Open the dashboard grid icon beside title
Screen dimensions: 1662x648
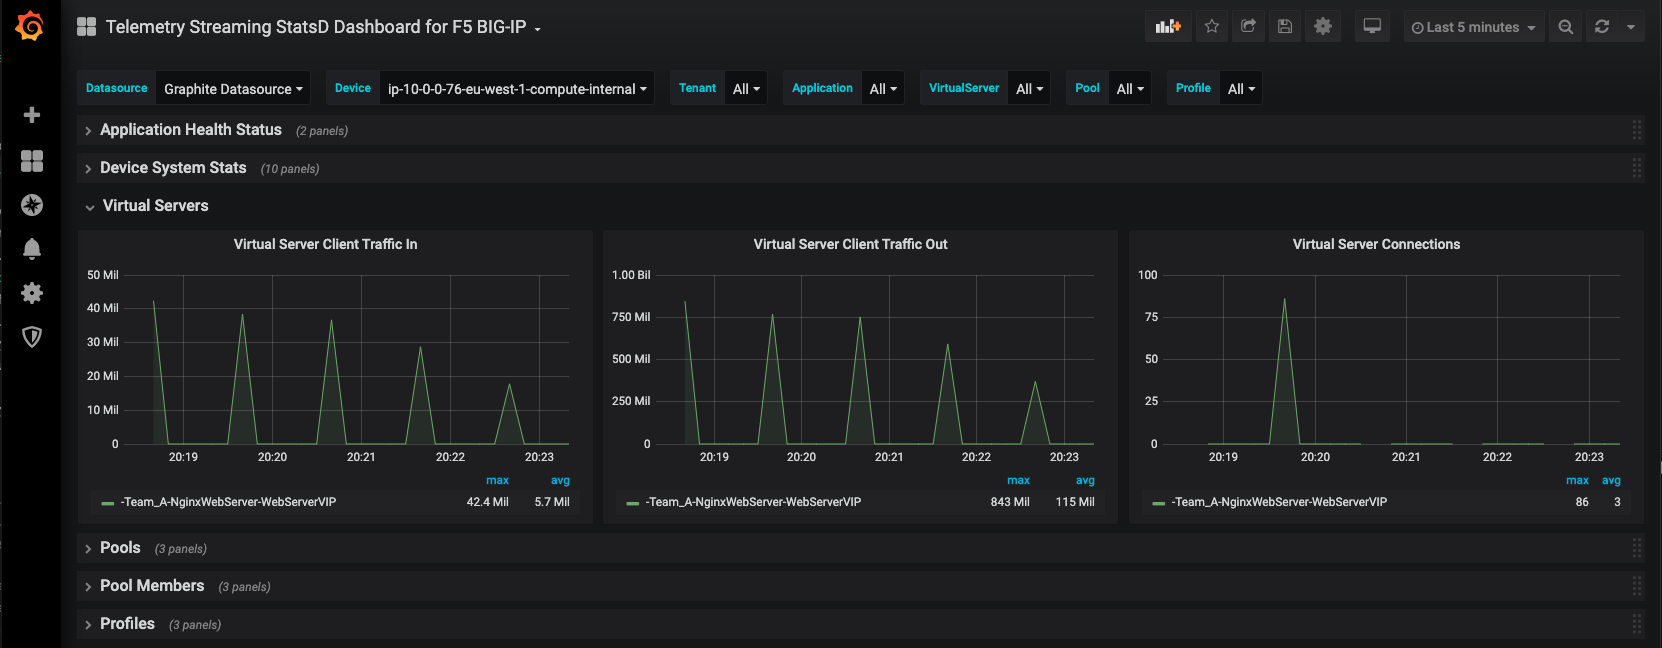click(87, 27)
